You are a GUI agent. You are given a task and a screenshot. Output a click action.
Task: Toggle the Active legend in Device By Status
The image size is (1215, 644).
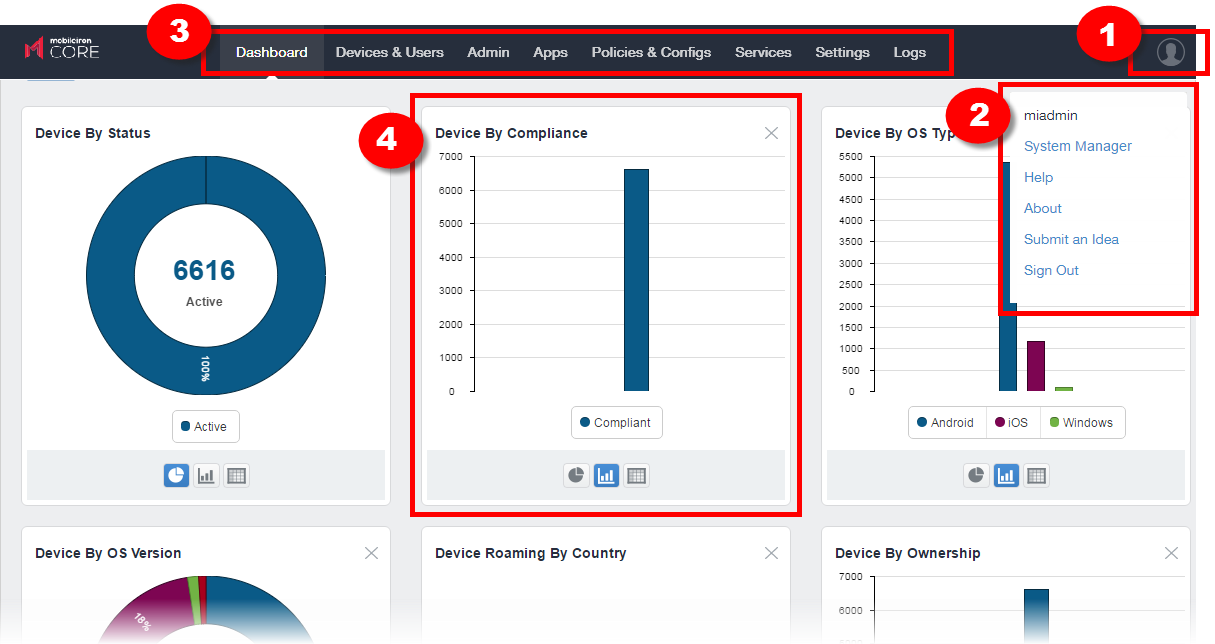(x=205, y=427)
